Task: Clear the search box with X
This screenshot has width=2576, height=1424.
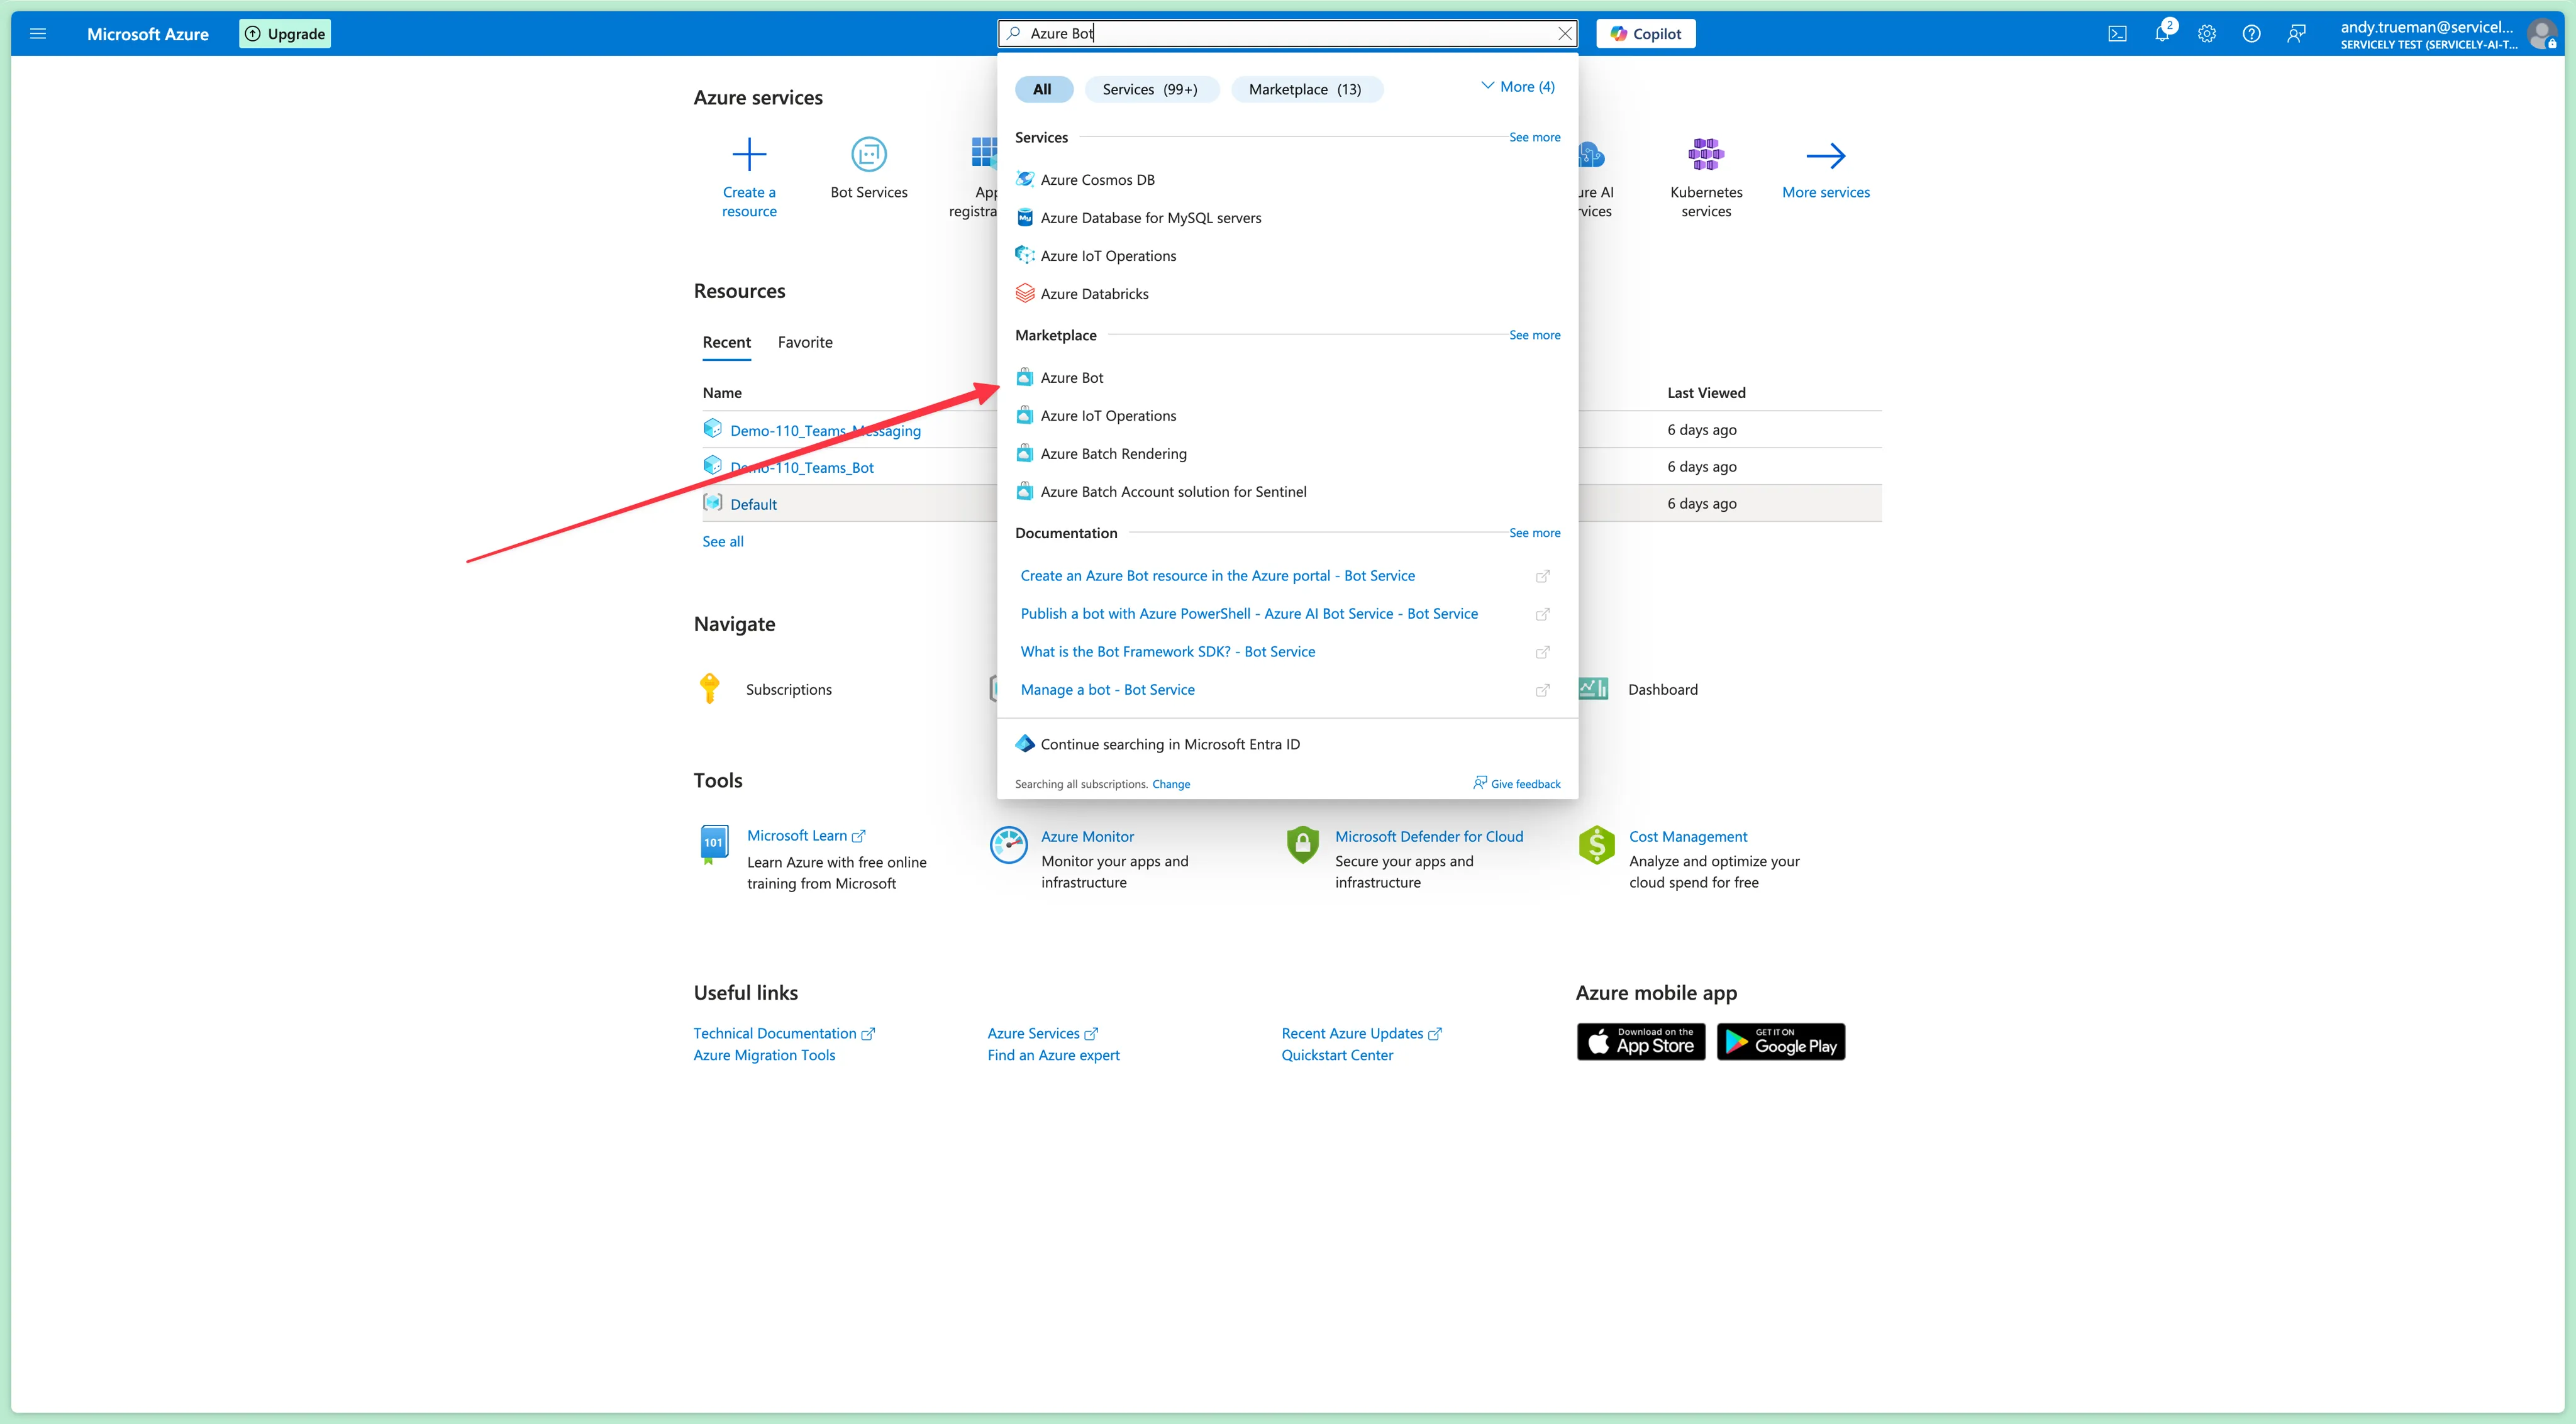Action: 1565,34
